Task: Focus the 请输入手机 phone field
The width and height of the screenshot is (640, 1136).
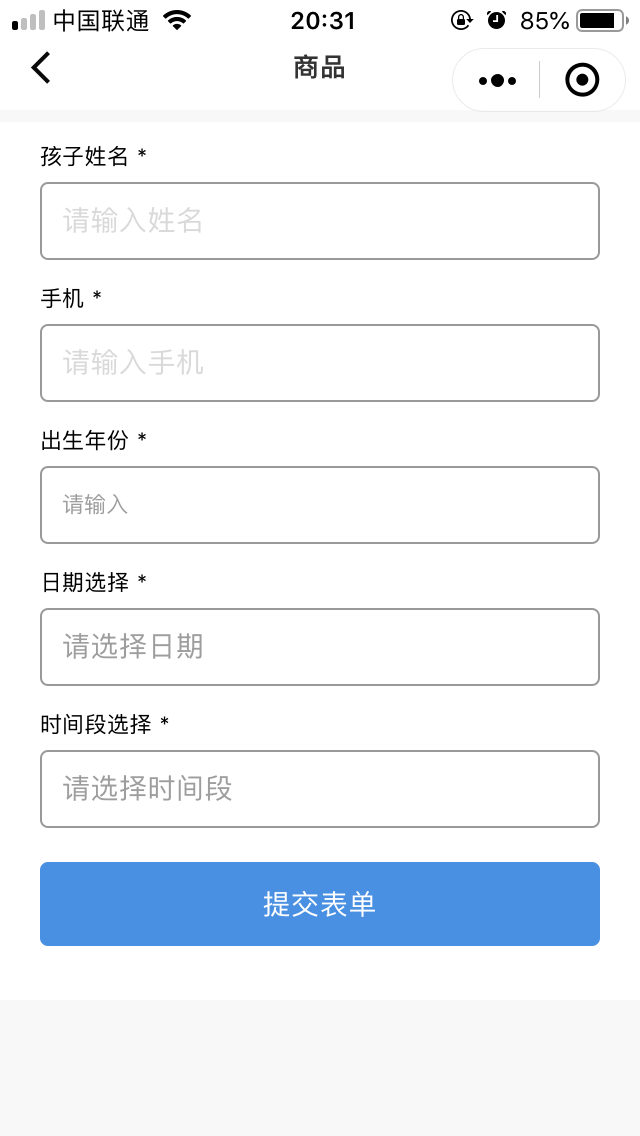Action: coord(320,363)
